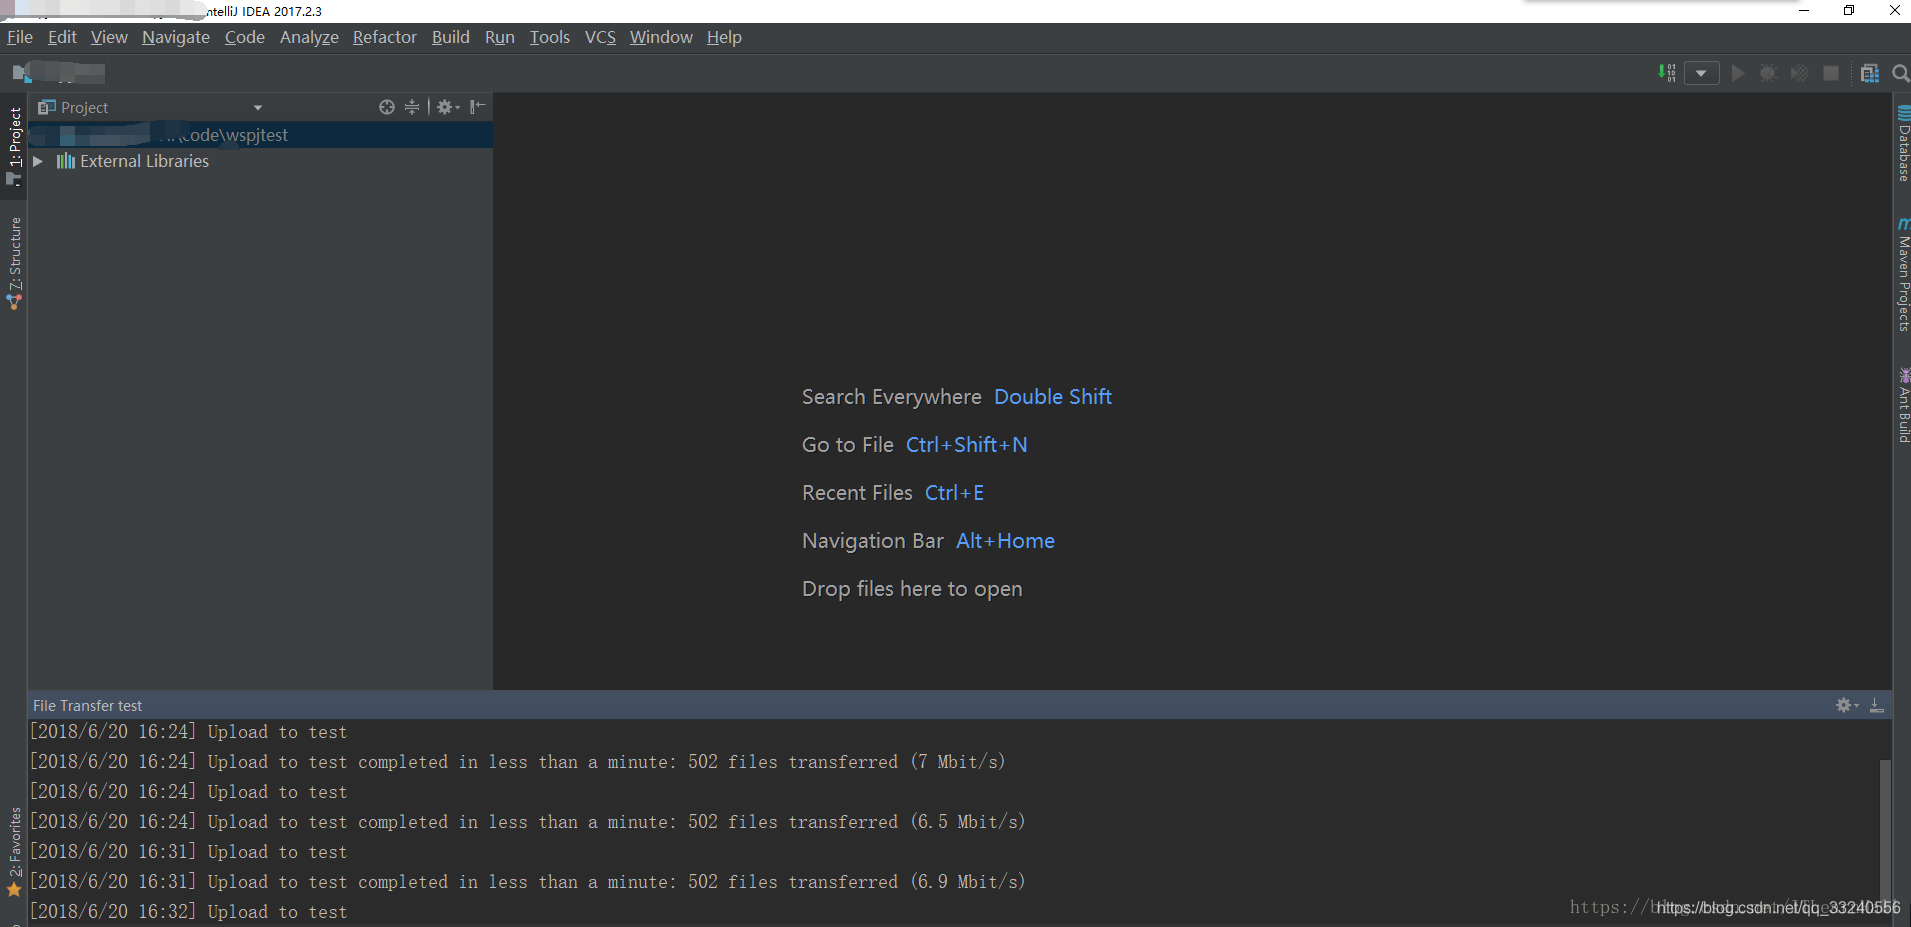Open the Project Structure icon
The height and width of the screenshot is (927, 1911).
tap(1869, 73)
